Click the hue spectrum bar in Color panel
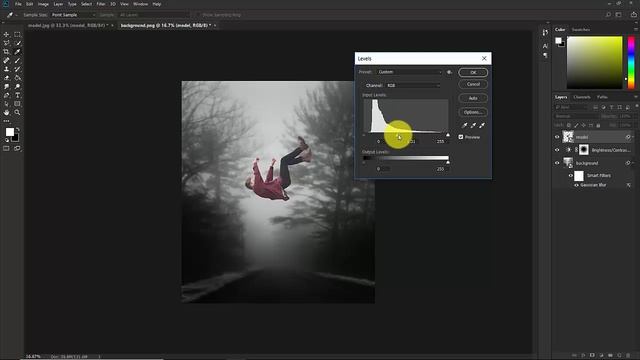Image resolution: width=640 pixels, height=360 pixels. point(631,62)
